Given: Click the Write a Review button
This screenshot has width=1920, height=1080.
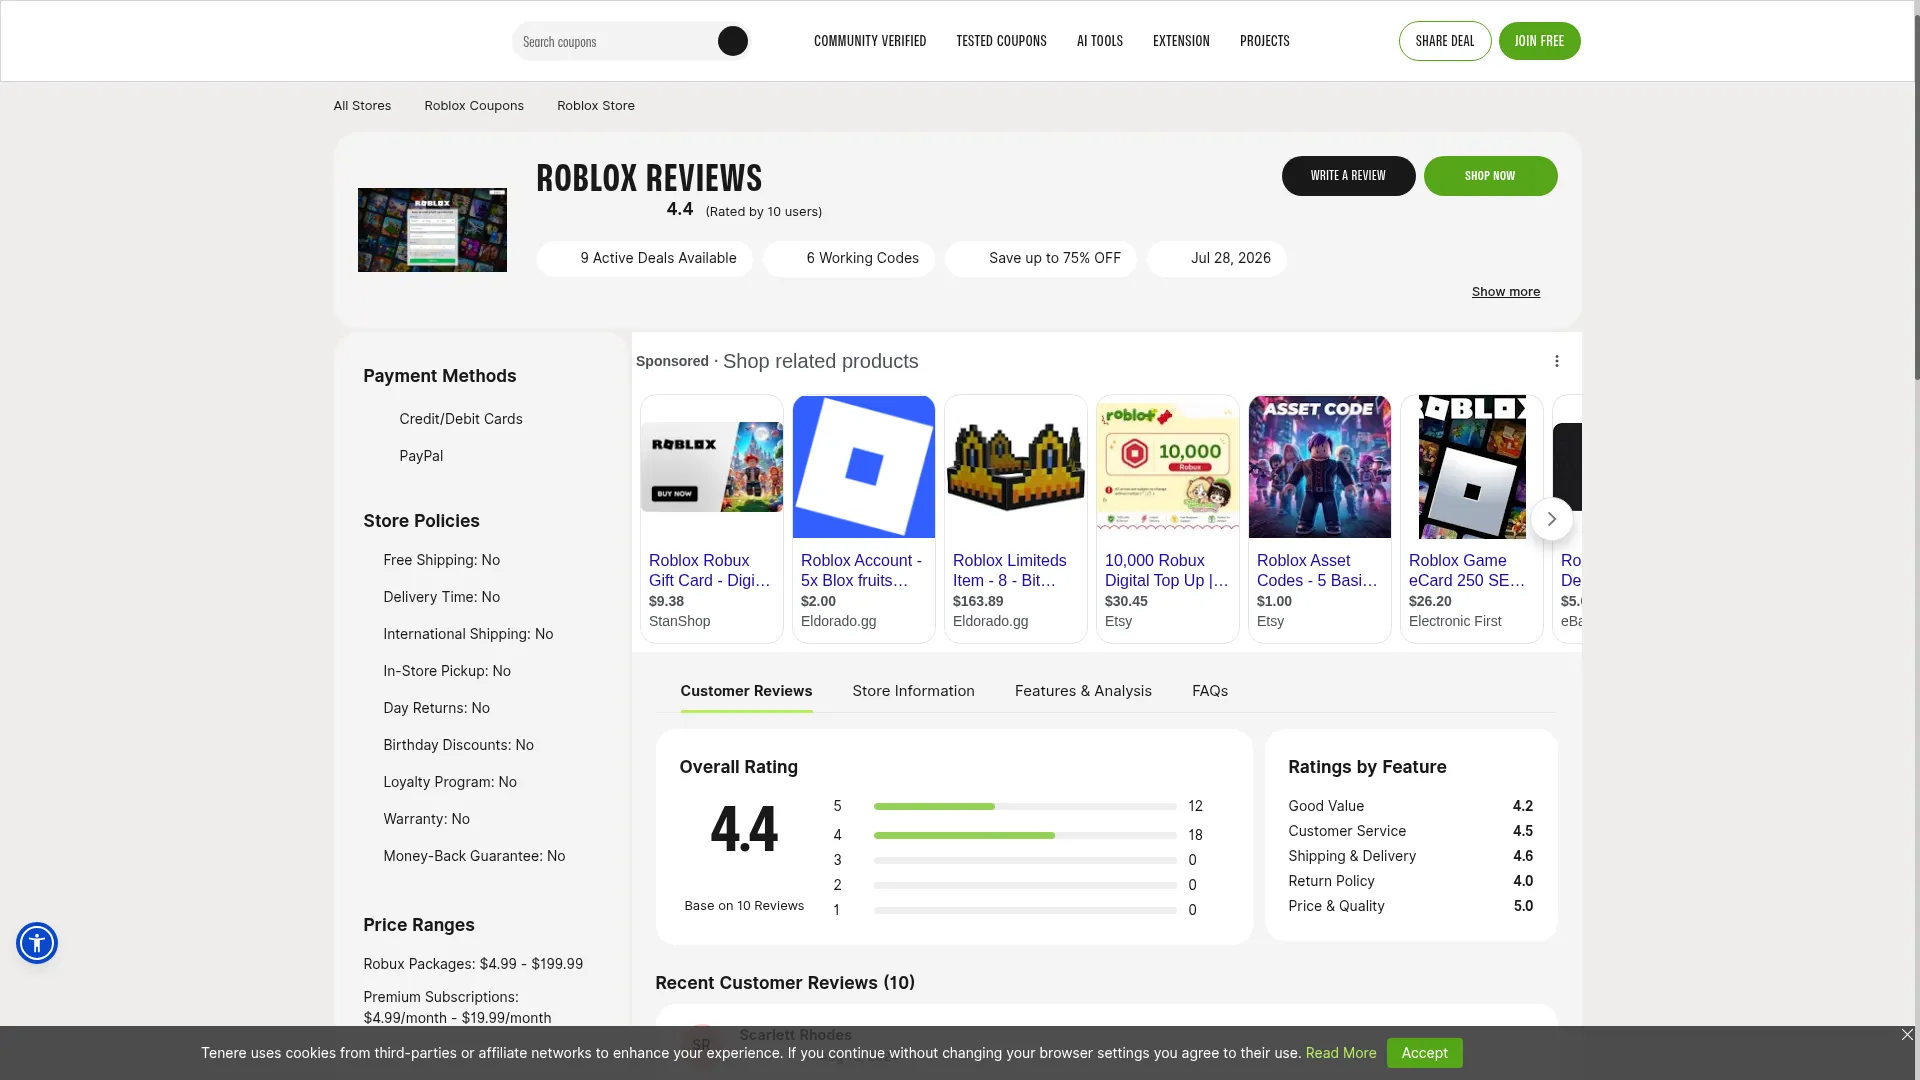Looking at the screenshot, I should (x=1348, y=176).
